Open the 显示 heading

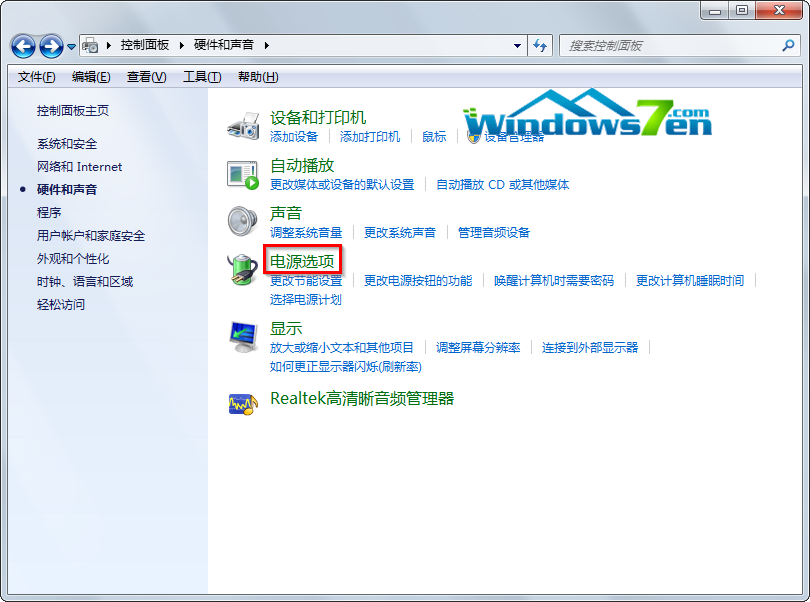pyautogui.click(x=286, y=328)
